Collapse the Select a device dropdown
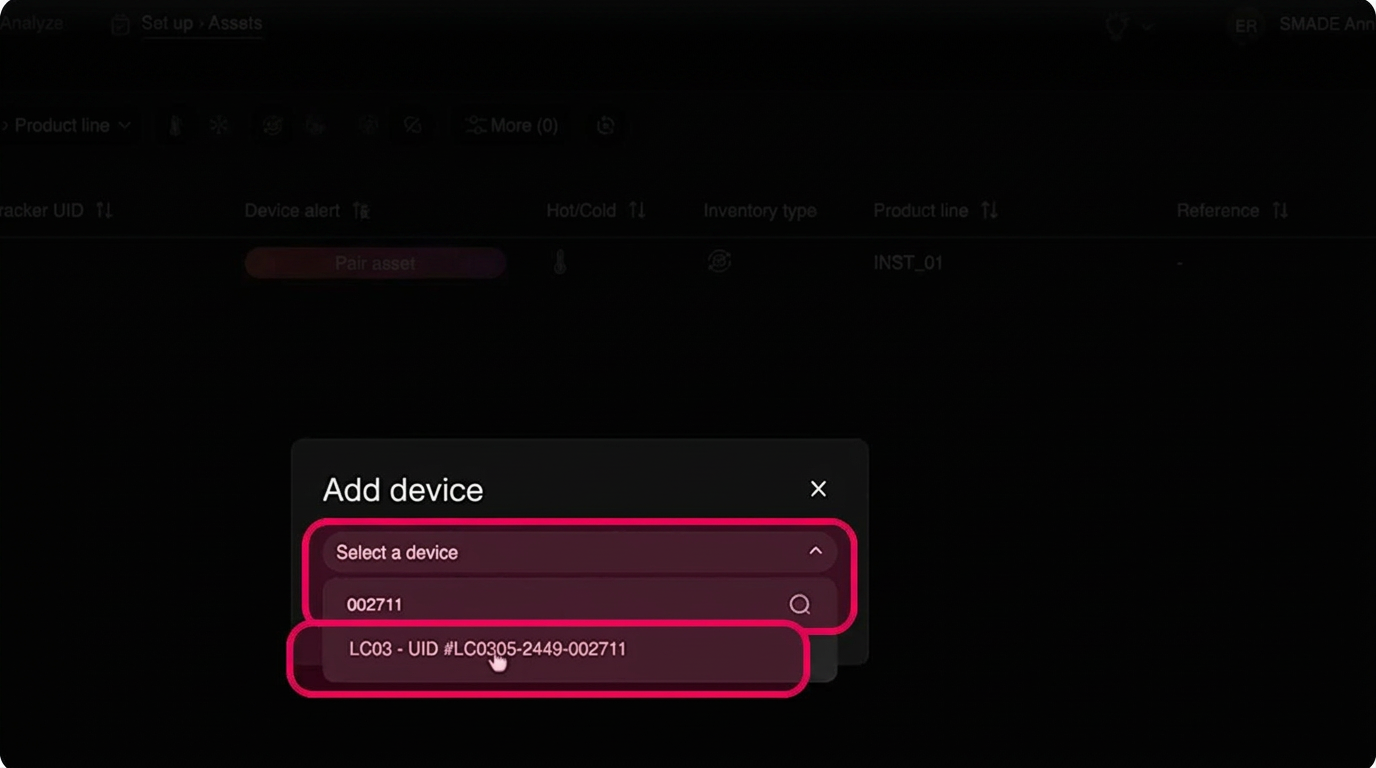This screenshot has height=768, width=1376. click(816, 551)
